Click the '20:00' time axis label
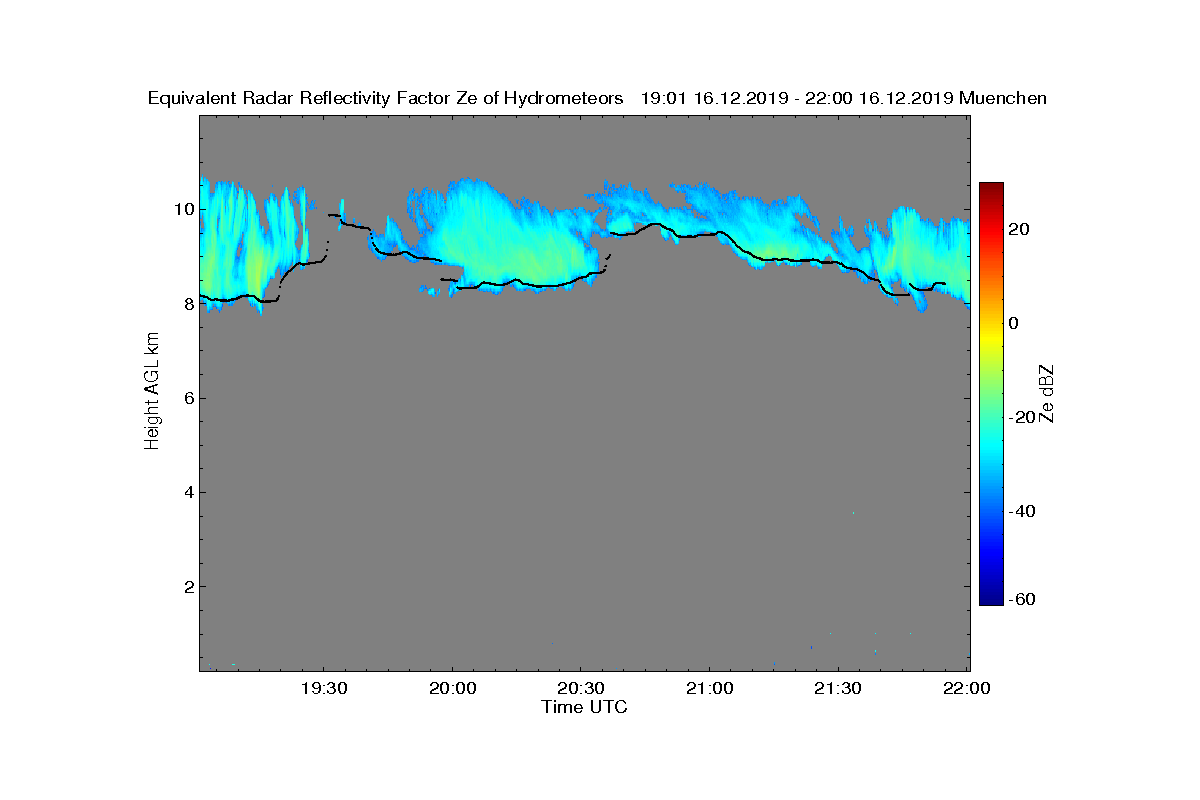 pyautogui.click(x=453, y=689)
